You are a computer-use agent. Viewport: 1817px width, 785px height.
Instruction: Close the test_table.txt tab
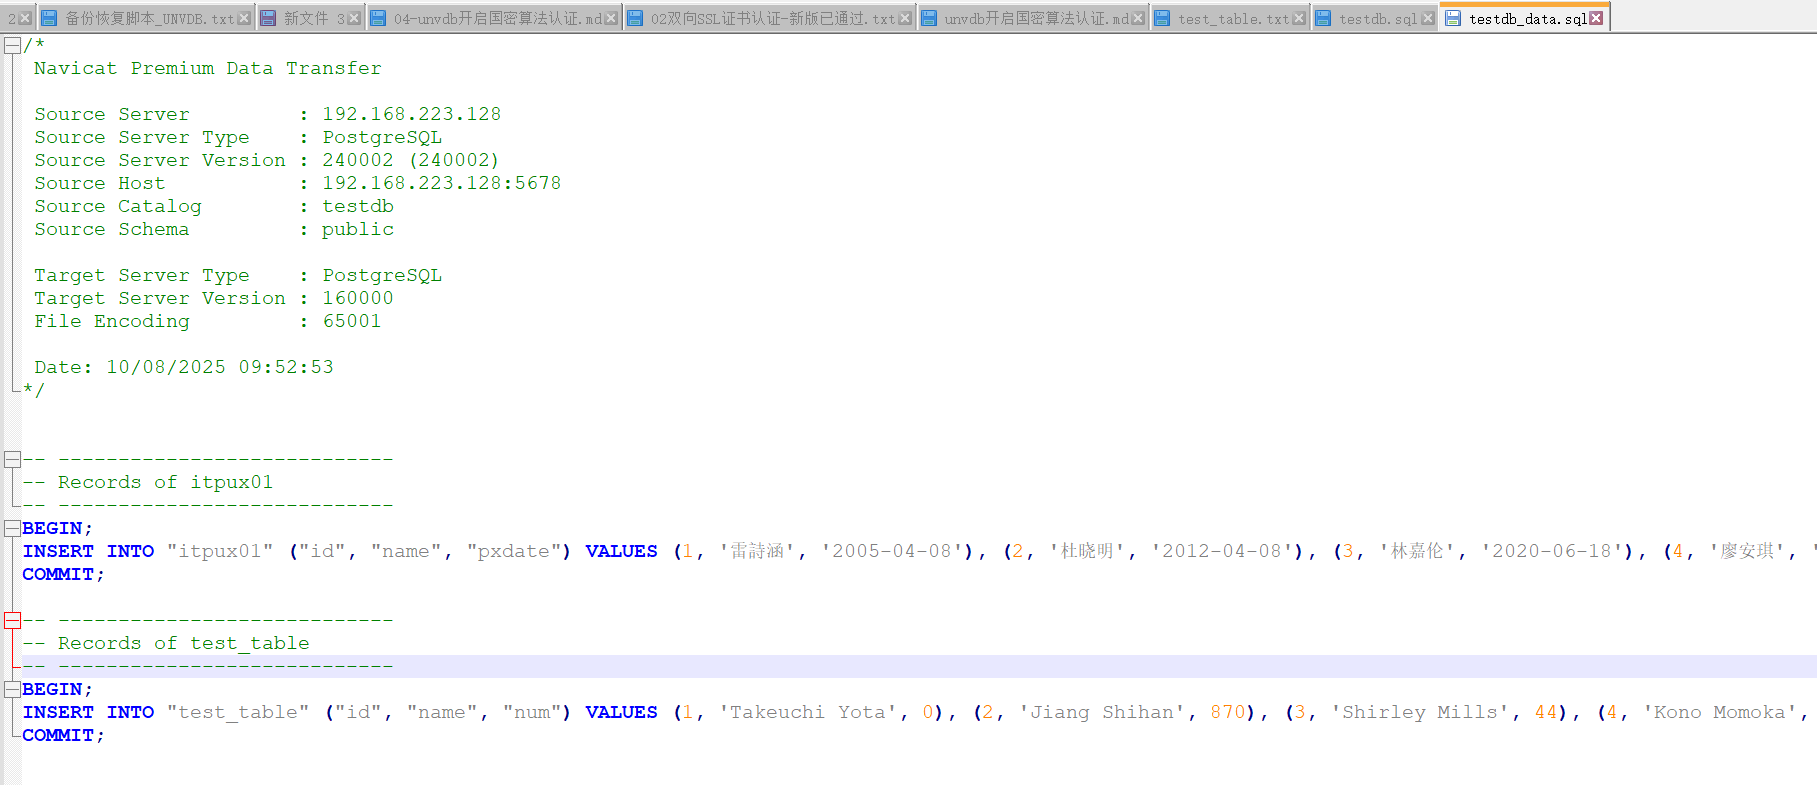(1299, 18)
